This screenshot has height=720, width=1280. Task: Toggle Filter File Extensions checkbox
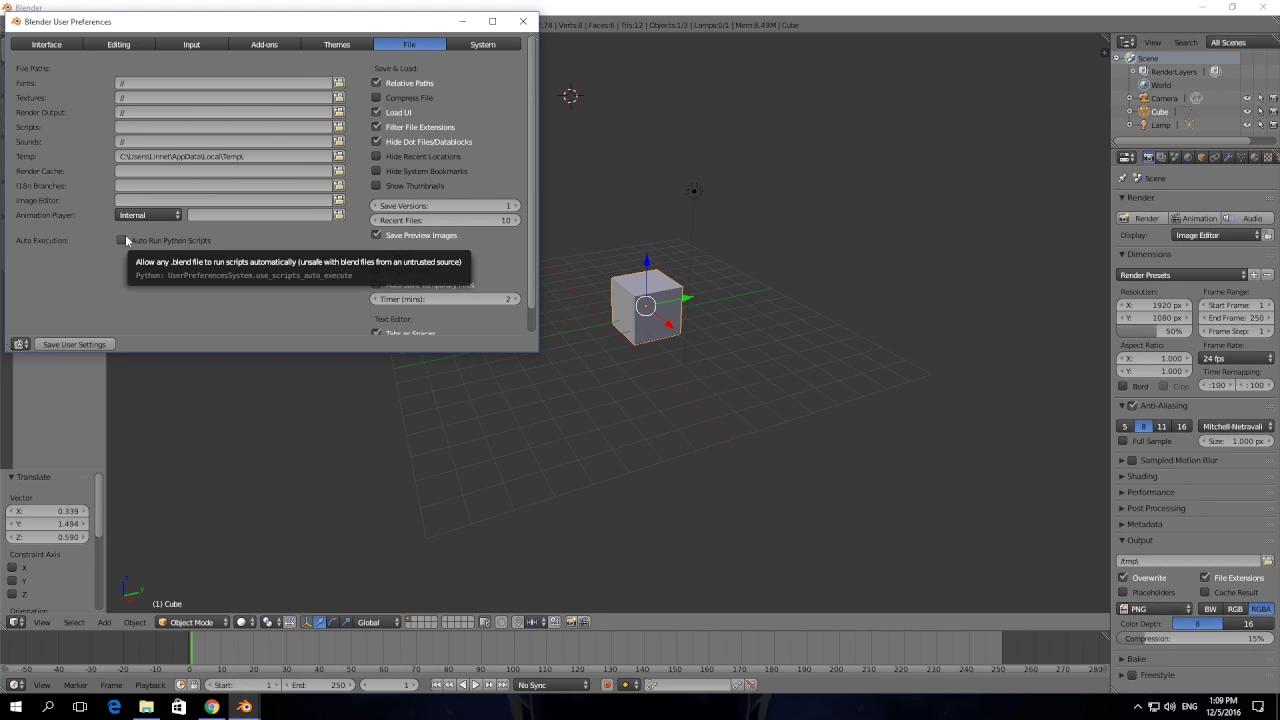377,127
